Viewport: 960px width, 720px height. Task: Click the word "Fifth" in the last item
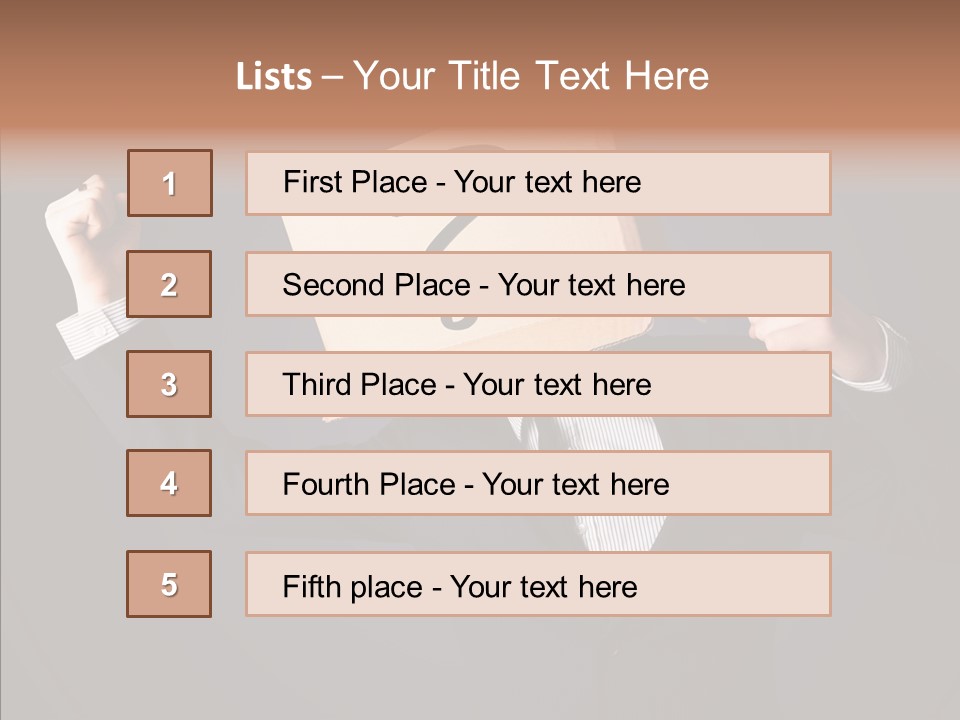(x=312, y=585)
